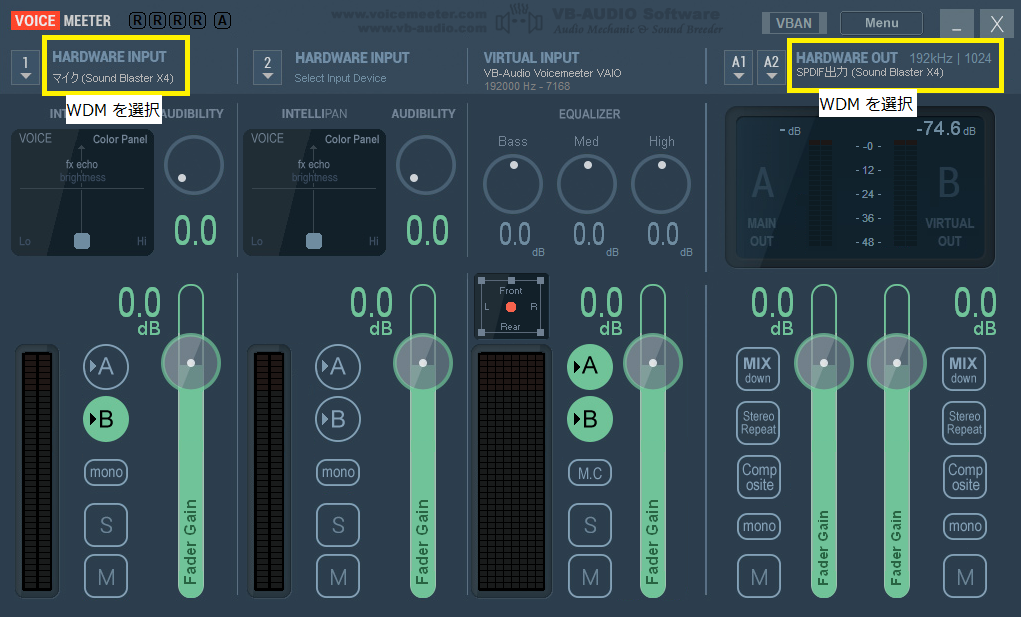Click the Color Panel label on Input 2
The height and width of the screenshot is (617, 1021).
(352, 139)
